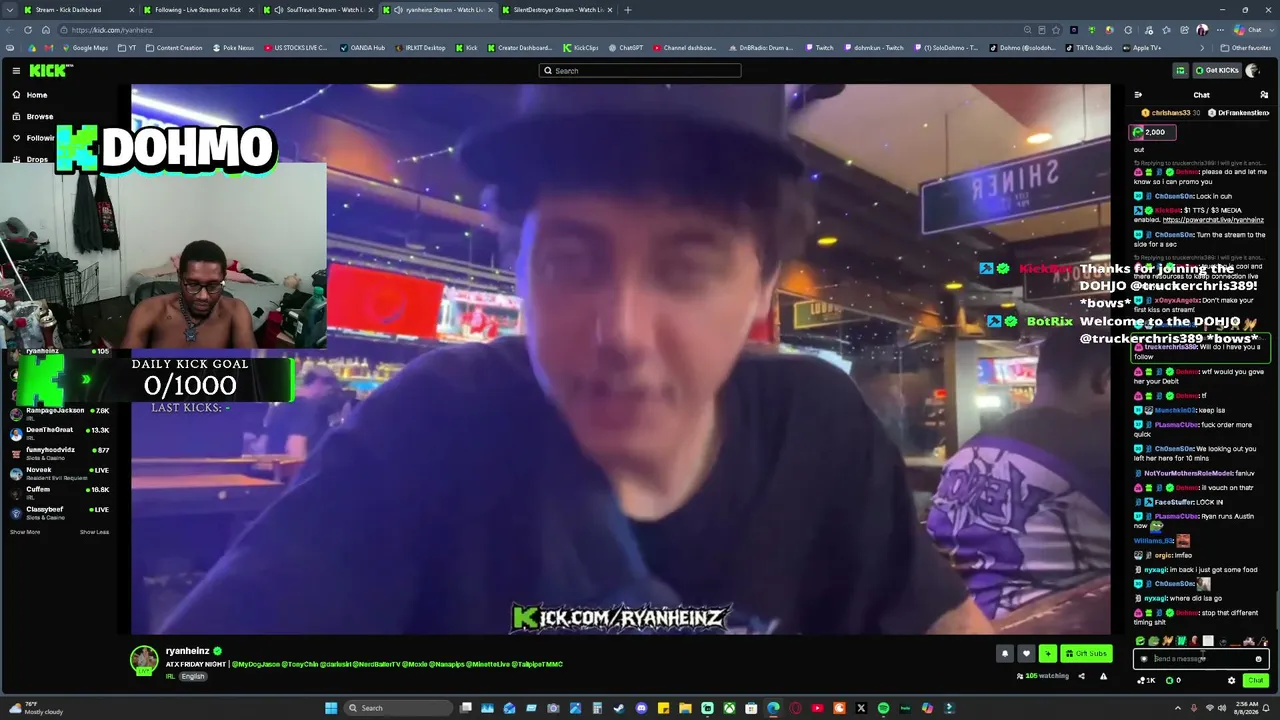Open the profile avatar menu in Kick header
1280x720 pixels.
pyautogui.click(x=1252, y=70)
